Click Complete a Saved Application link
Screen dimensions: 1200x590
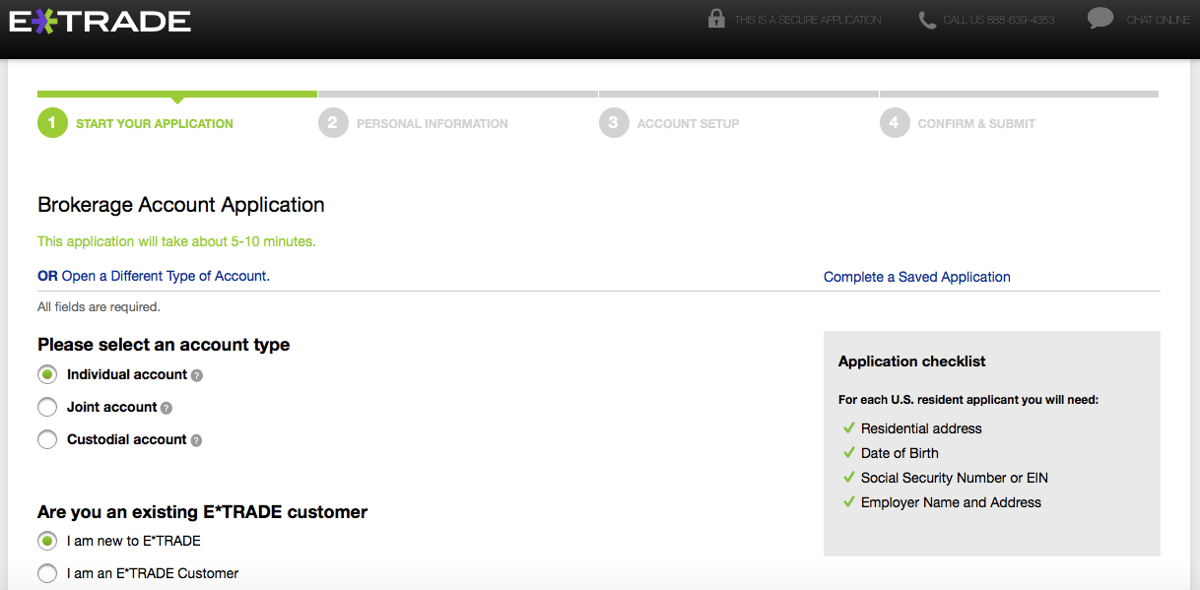pos(917,277)
